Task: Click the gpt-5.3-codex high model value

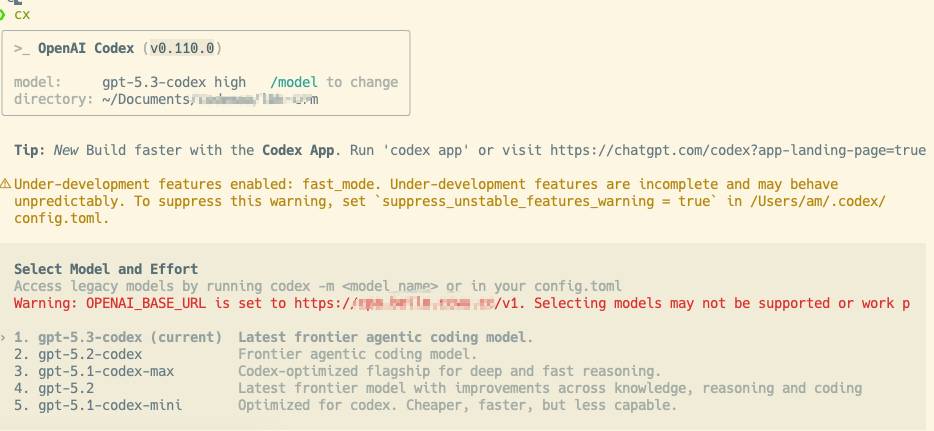Action: point(174,82)
